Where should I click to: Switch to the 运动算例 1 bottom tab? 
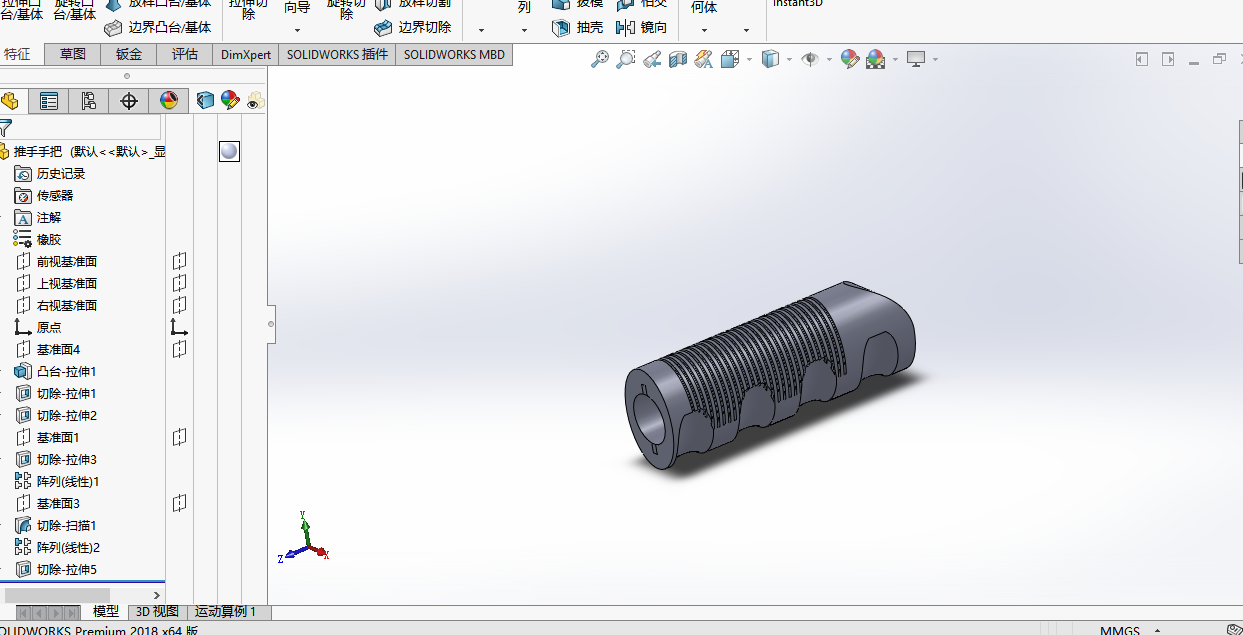tap(225, 612)
